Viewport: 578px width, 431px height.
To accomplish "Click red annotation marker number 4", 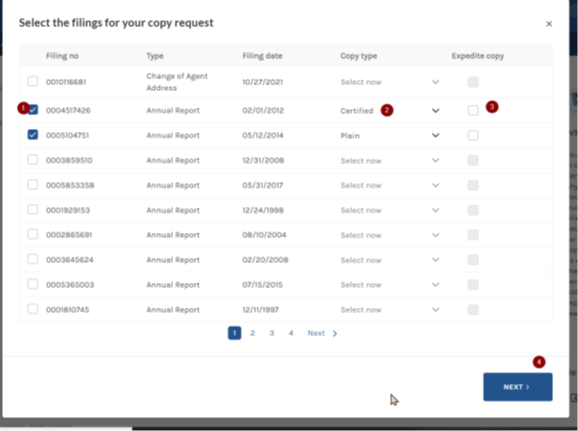I will pyautogui.click(x=539, y=362).
